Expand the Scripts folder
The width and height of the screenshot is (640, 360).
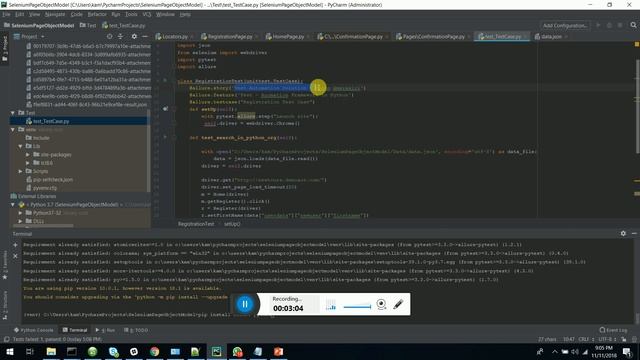click(x=20, y=171)
